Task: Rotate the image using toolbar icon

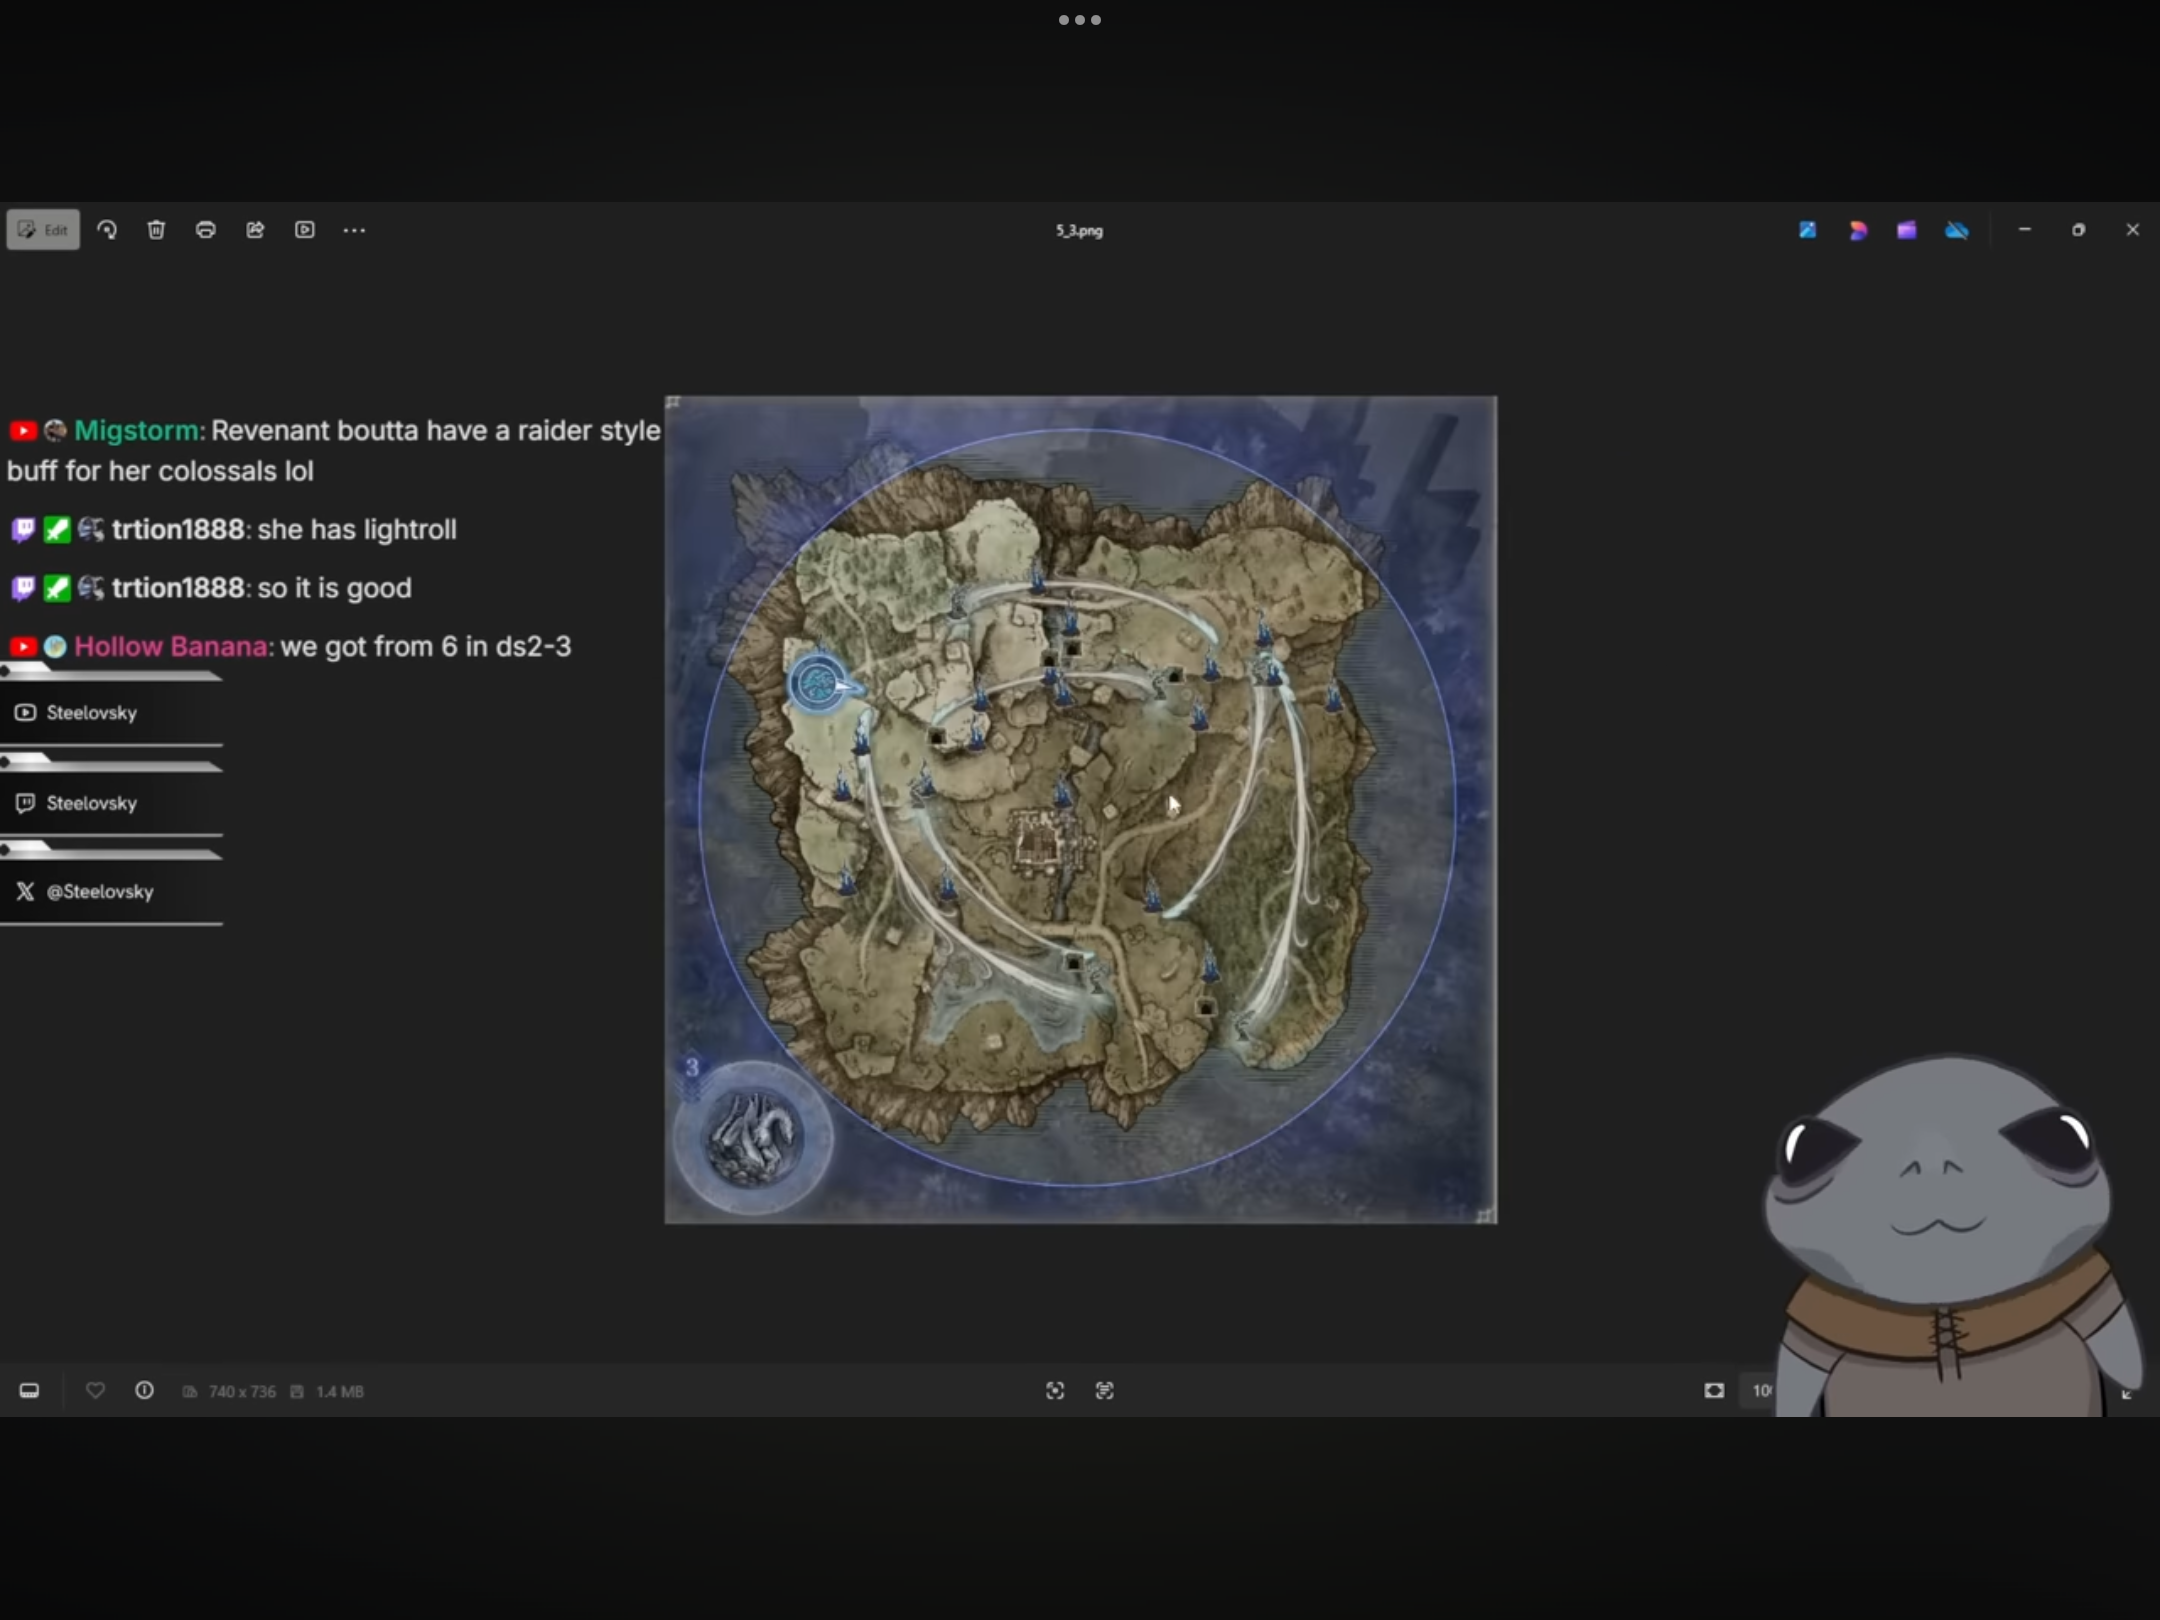Action: (x=107, y=230)
